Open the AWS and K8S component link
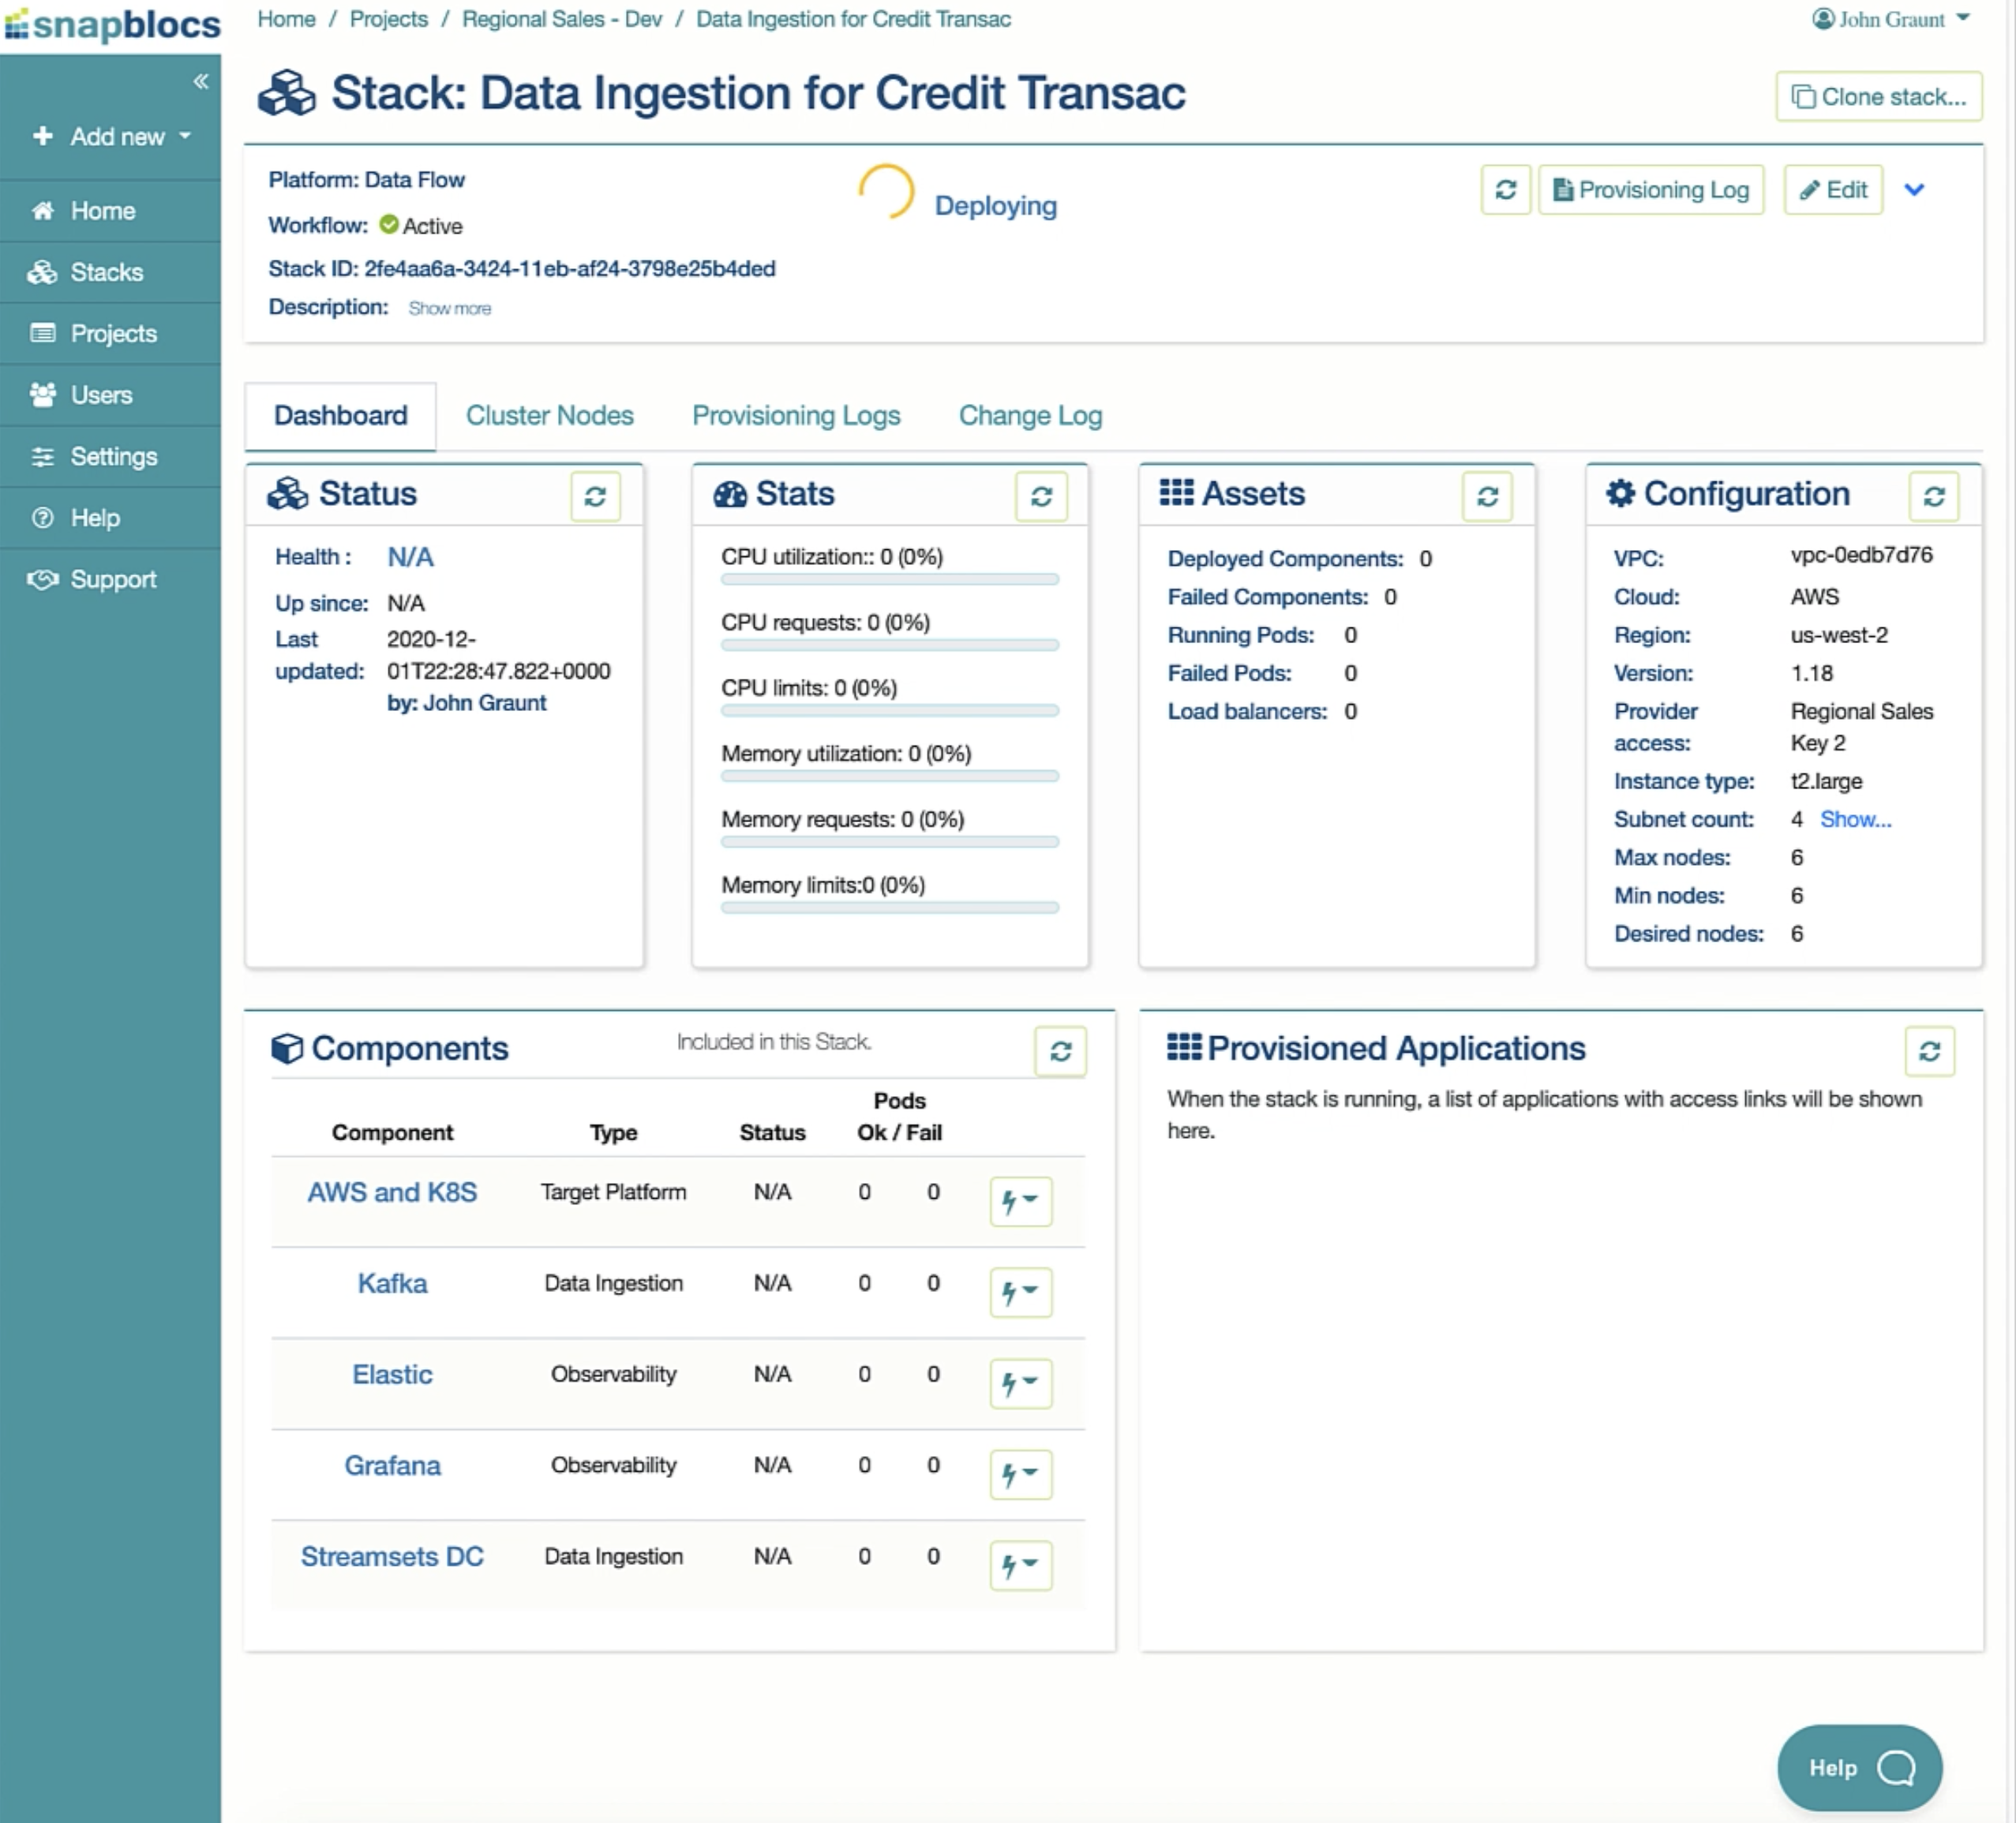This screenshot has height=1823, width=2016. (392, 1193)
